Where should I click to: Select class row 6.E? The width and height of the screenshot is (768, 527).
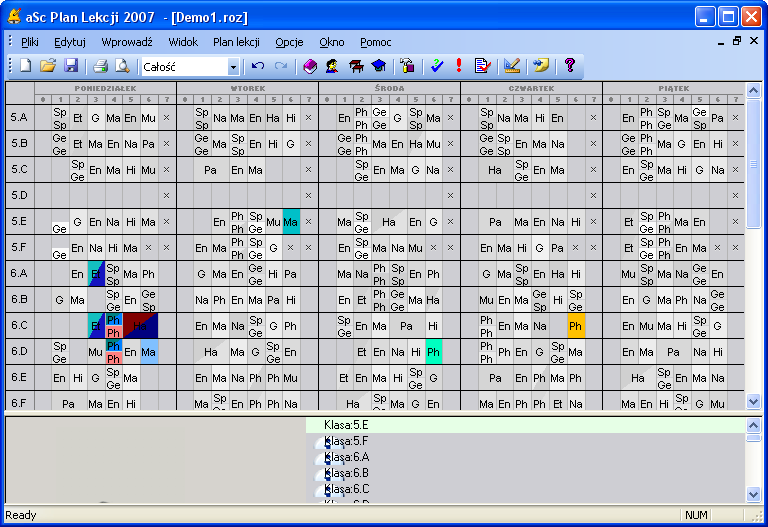point(20,378)
